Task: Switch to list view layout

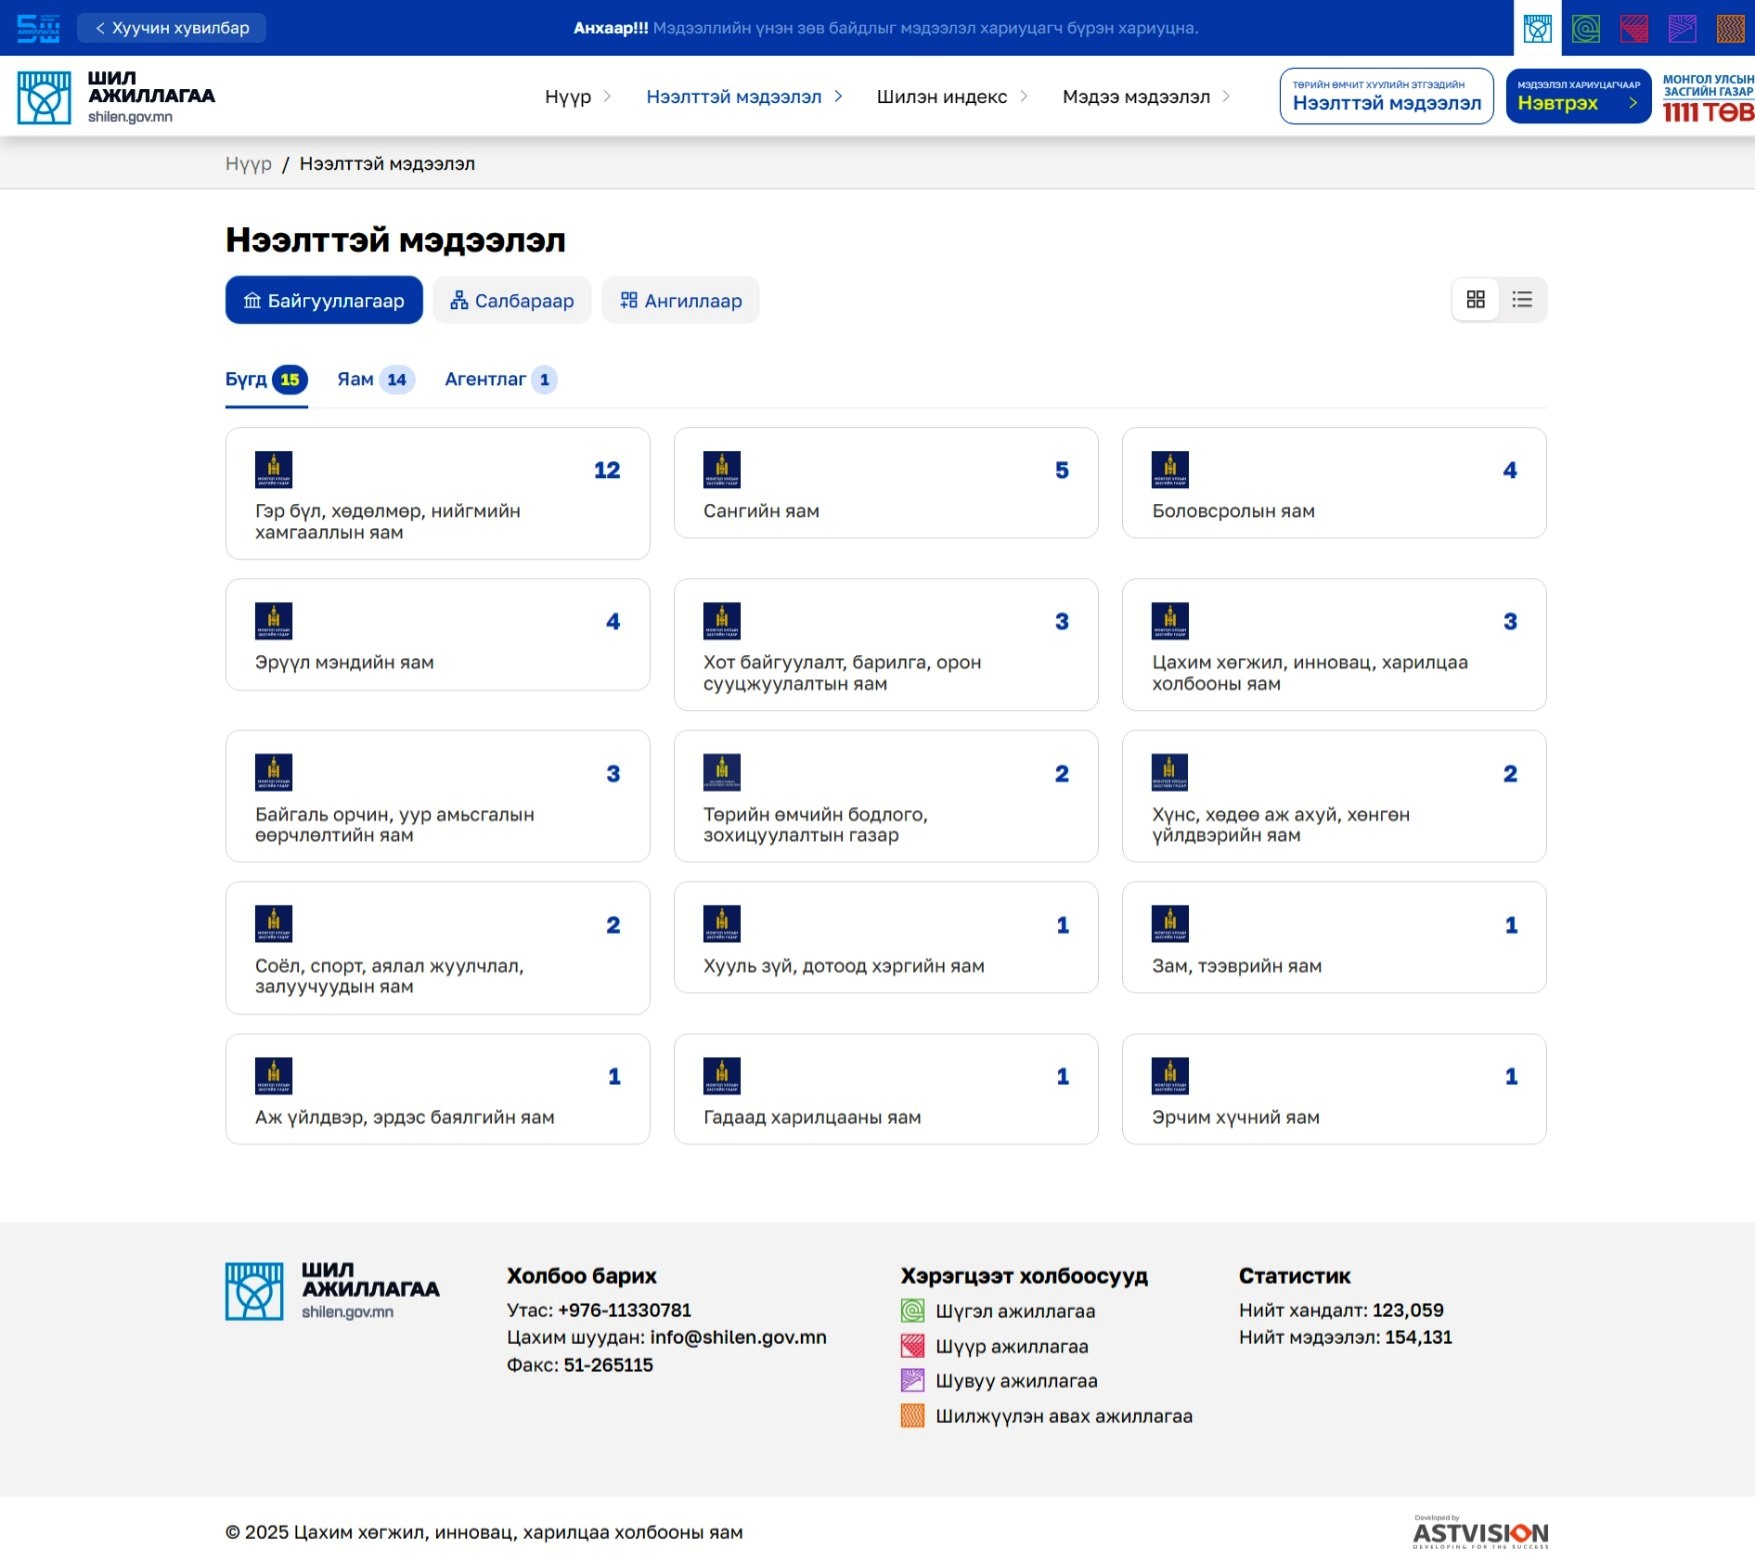Action: click(x=1522, y=300)
